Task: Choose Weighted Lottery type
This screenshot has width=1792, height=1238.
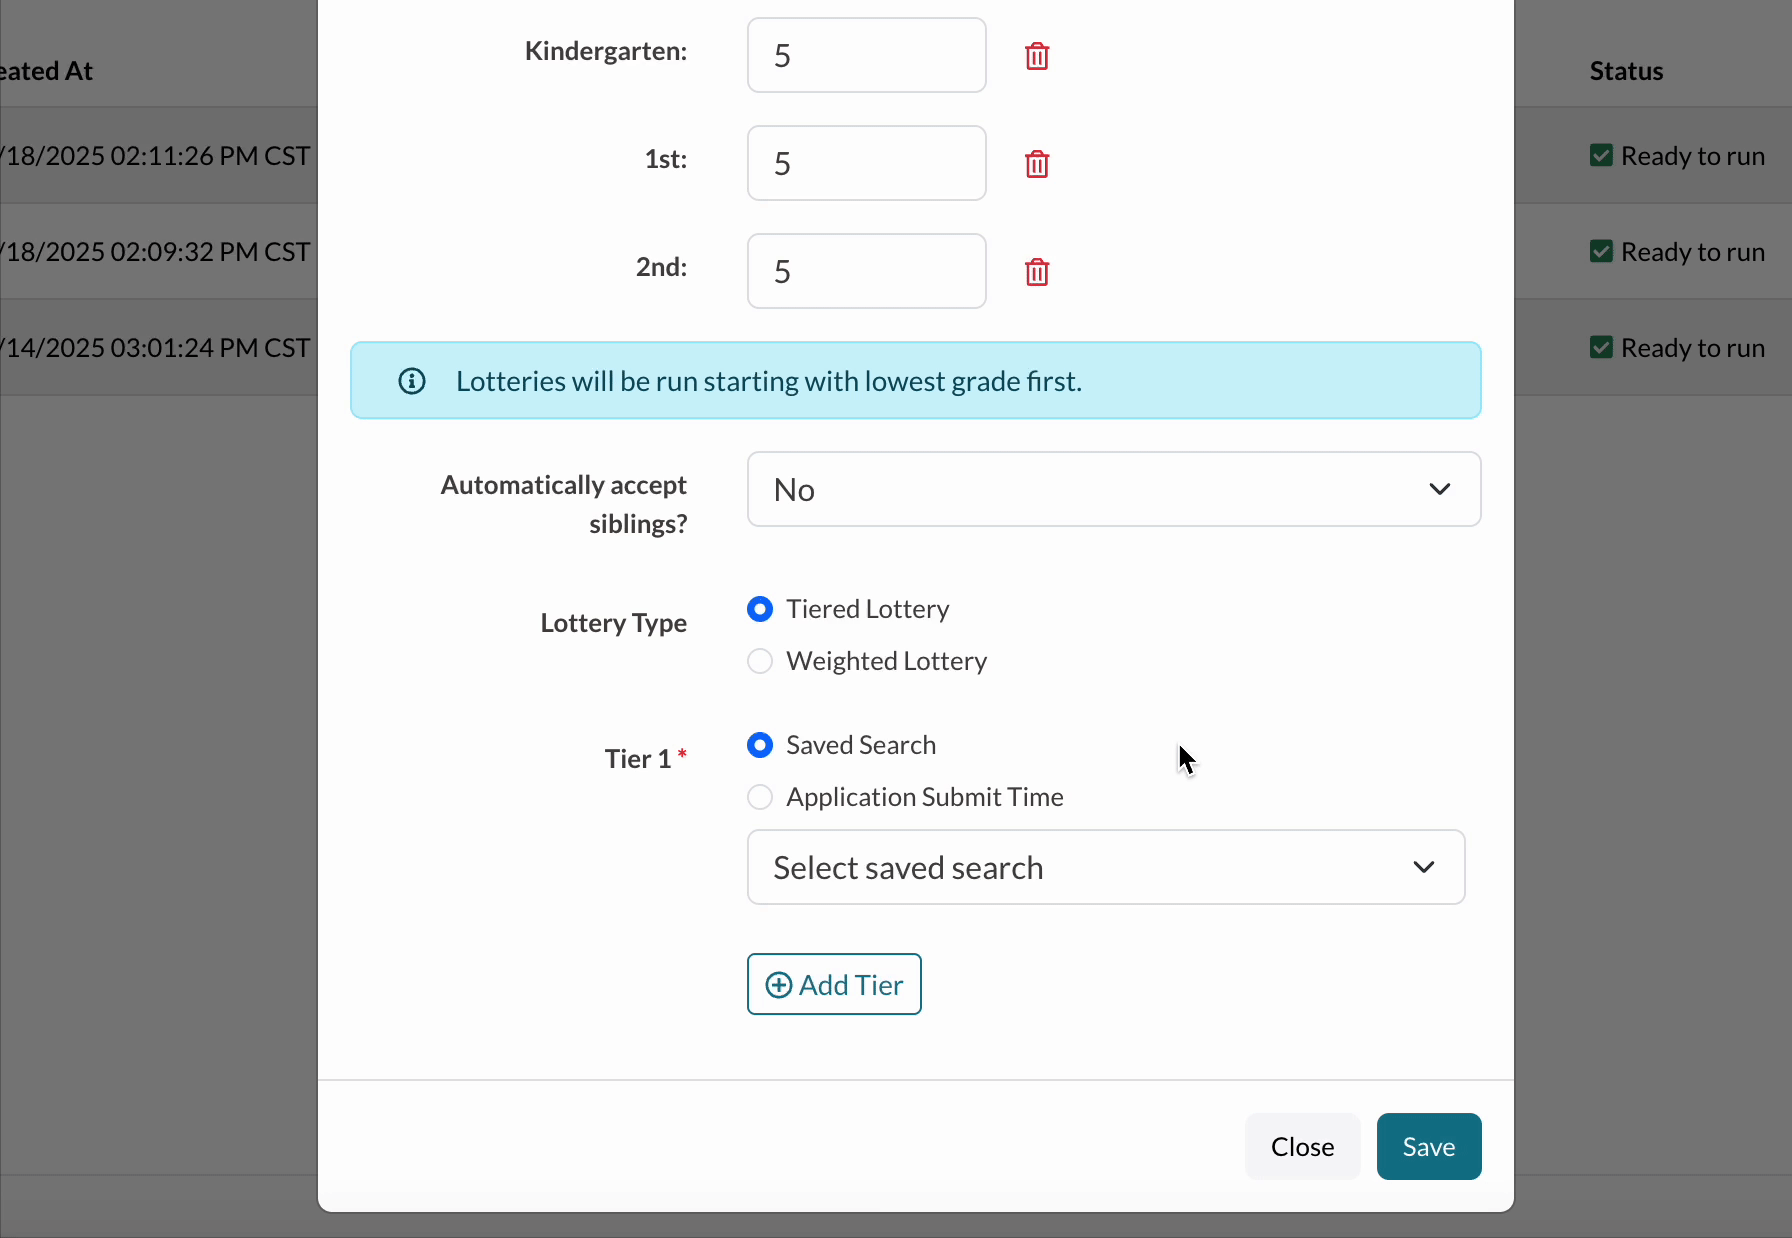Action: (760, 661)
